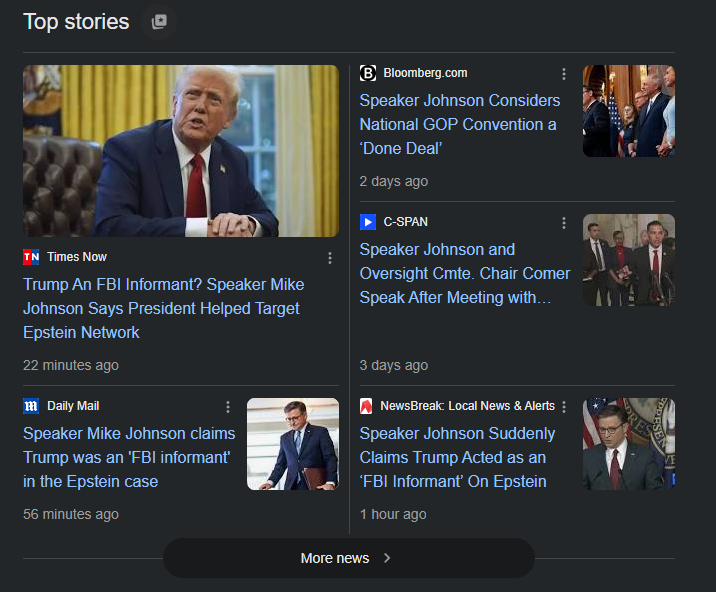Open 'Speaker Mike Johnson claims Trump' Daily Mail headline

129,457
